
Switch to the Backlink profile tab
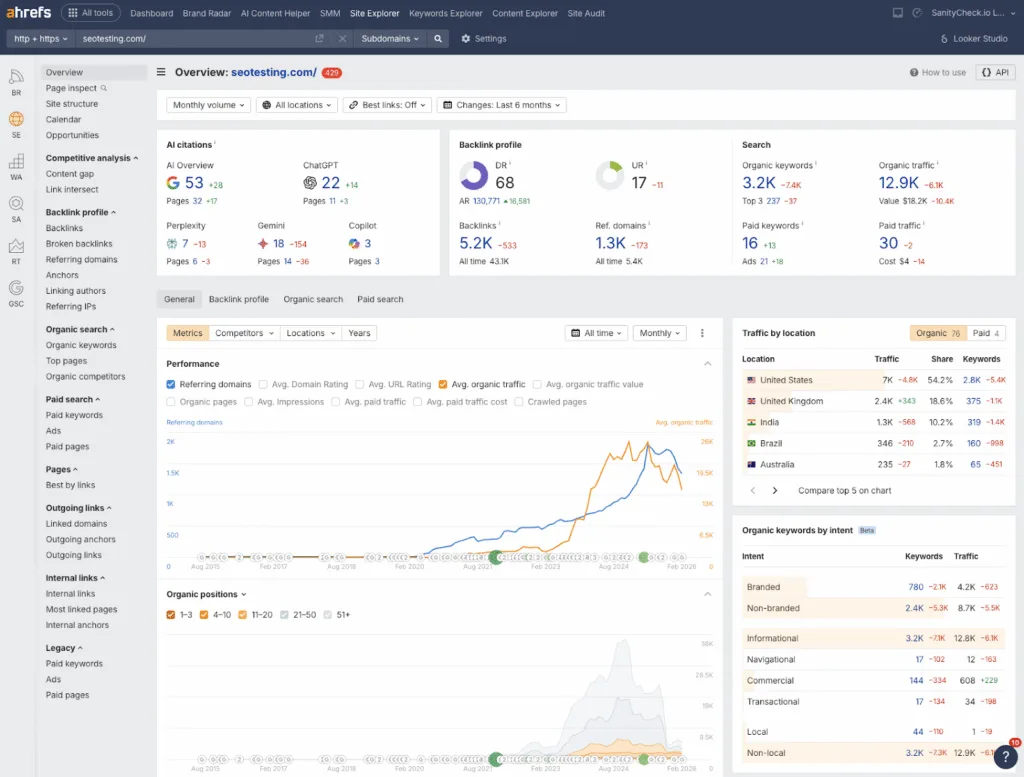click(238, 298)
